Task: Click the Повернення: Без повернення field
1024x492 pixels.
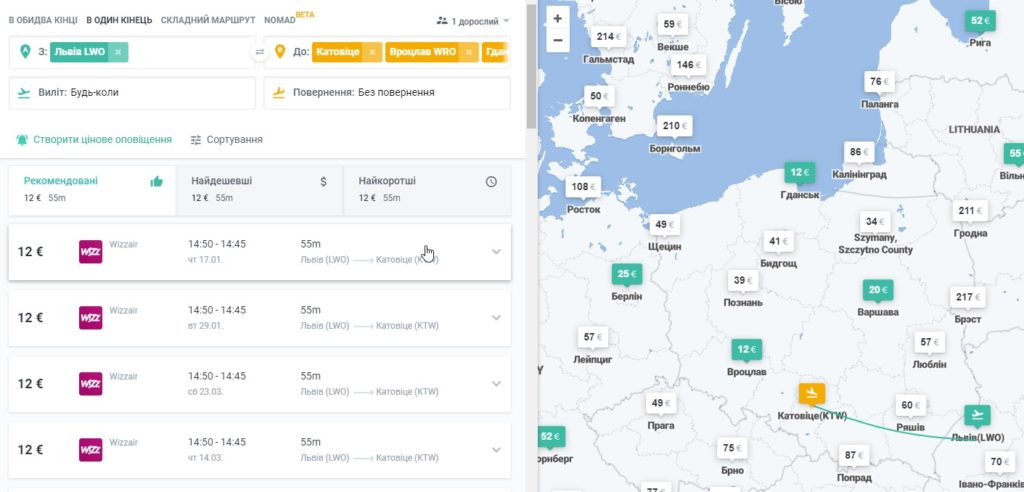Action: (x=387, y=93)
